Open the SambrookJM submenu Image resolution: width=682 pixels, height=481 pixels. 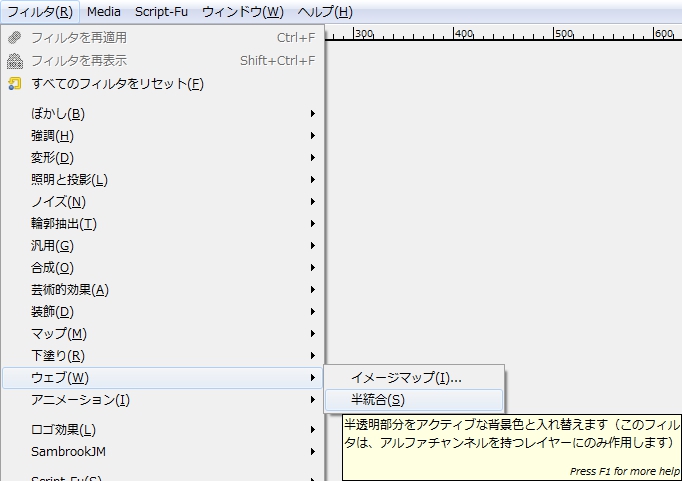click(163, 452)
